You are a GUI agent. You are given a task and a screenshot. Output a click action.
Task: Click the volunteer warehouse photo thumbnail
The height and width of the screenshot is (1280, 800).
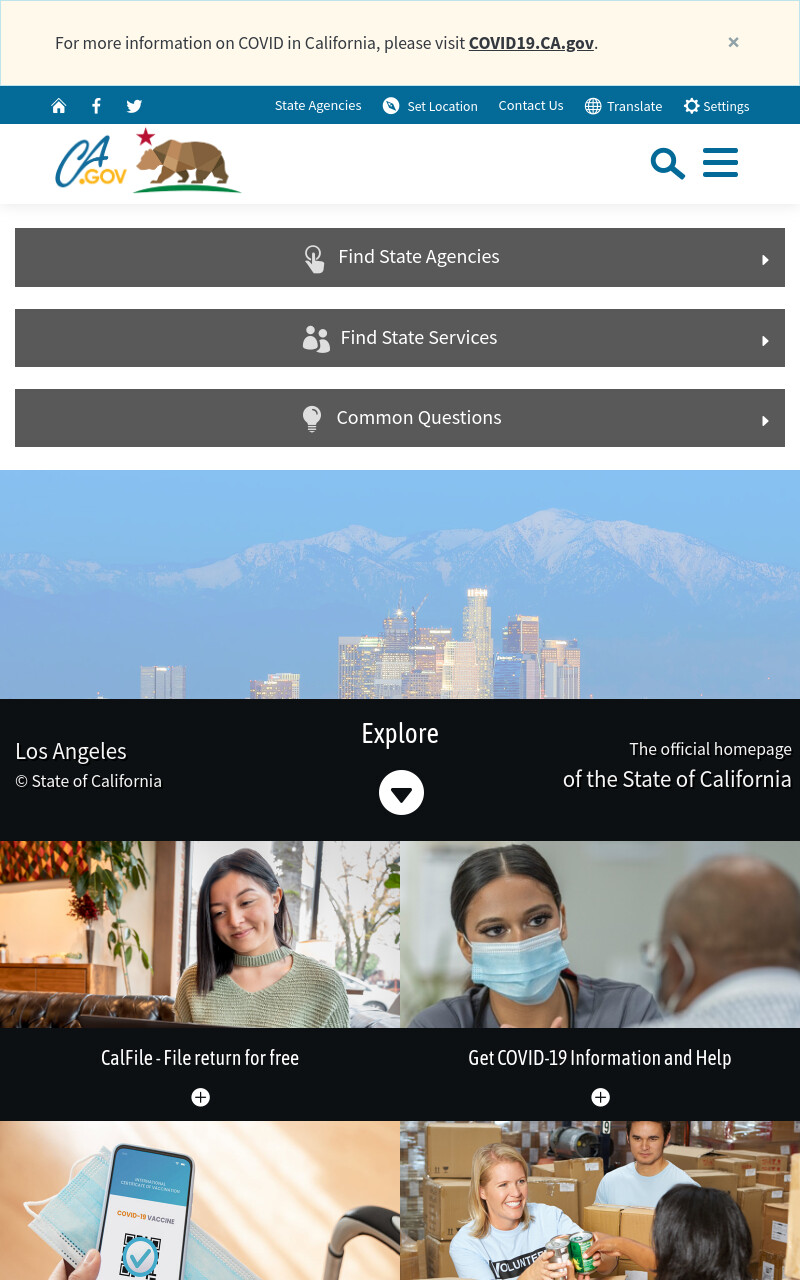pyautogui.click(x=600, y=1200)
